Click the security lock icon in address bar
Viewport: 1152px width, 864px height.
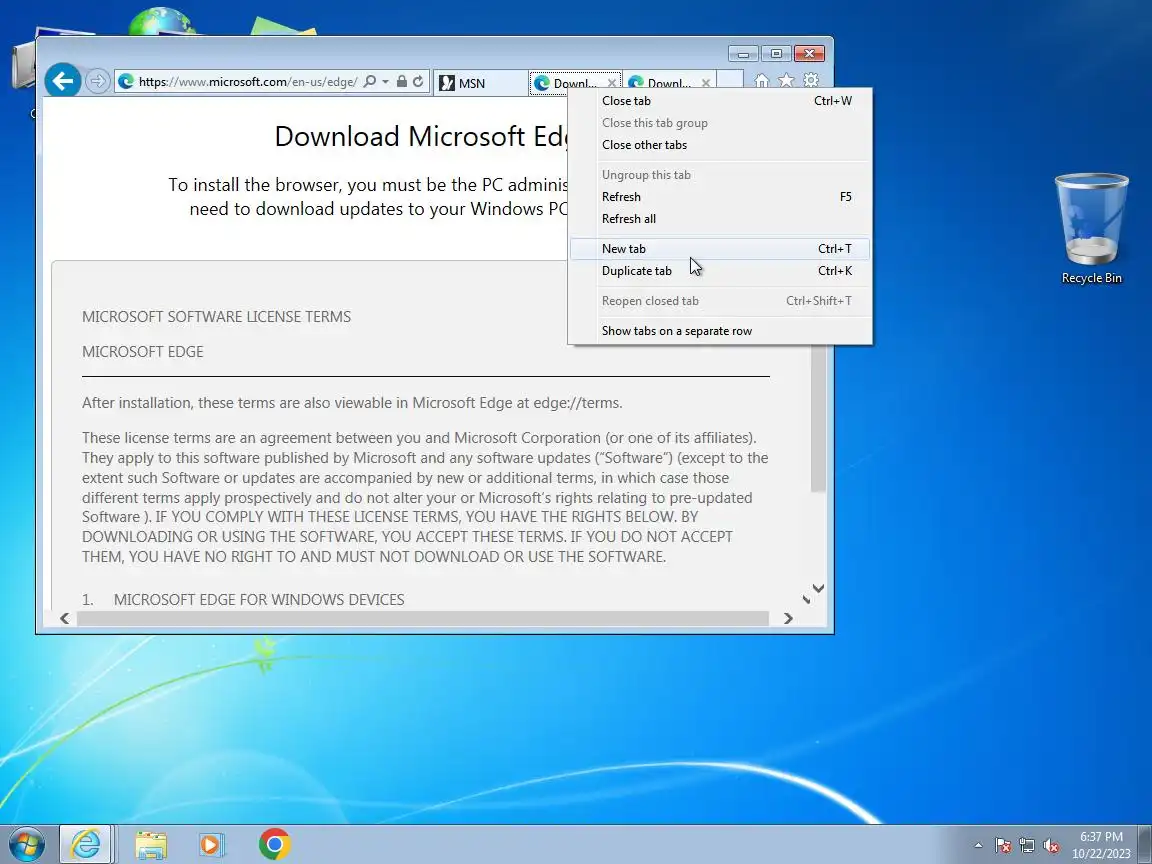[402, 81]
